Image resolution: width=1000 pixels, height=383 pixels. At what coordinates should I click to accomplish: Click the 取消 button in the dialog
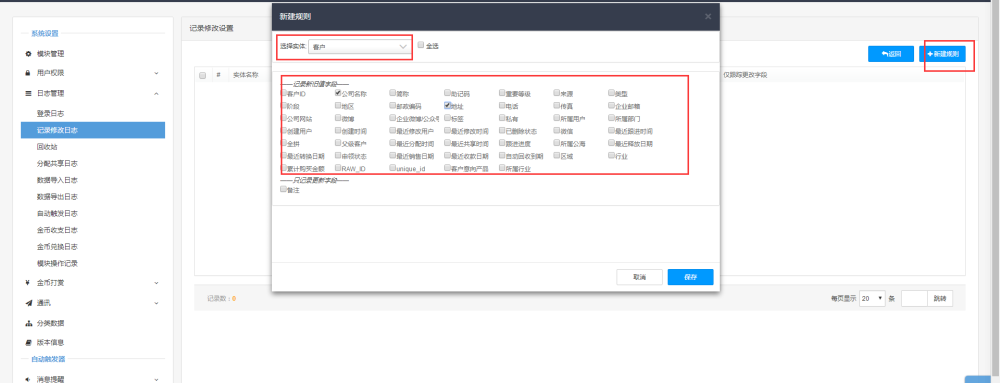(639, 277)
